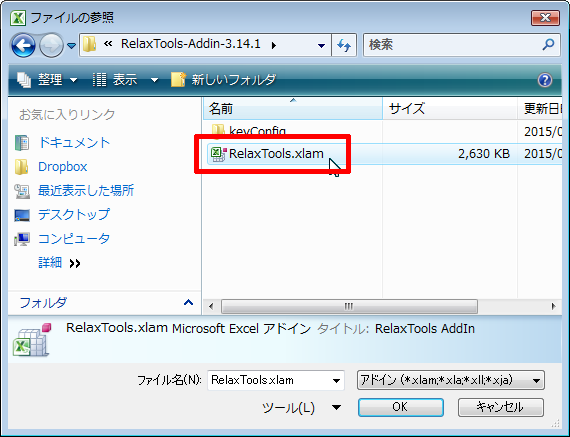Click the folder icon in address bar
570x437 pixels.
click(89, 44)
